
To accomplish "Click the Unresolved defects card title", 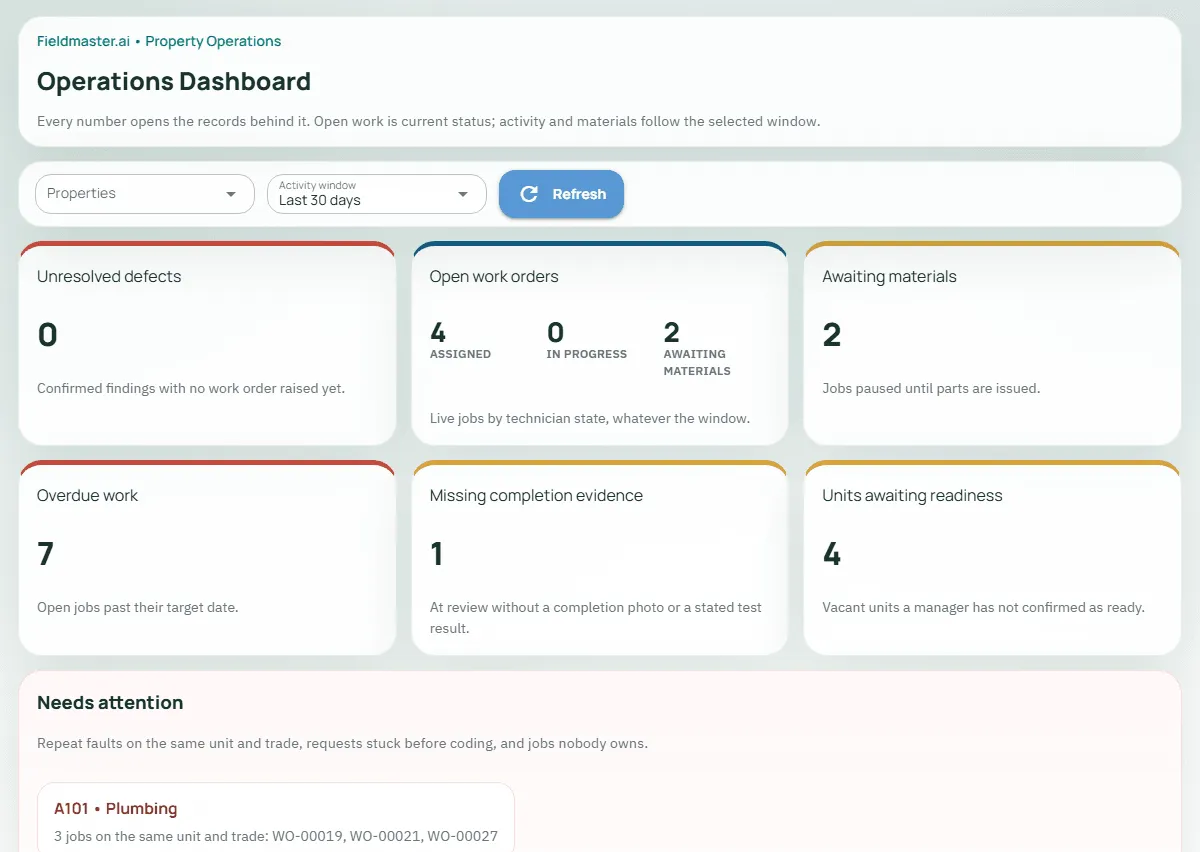I will [109, 277].
